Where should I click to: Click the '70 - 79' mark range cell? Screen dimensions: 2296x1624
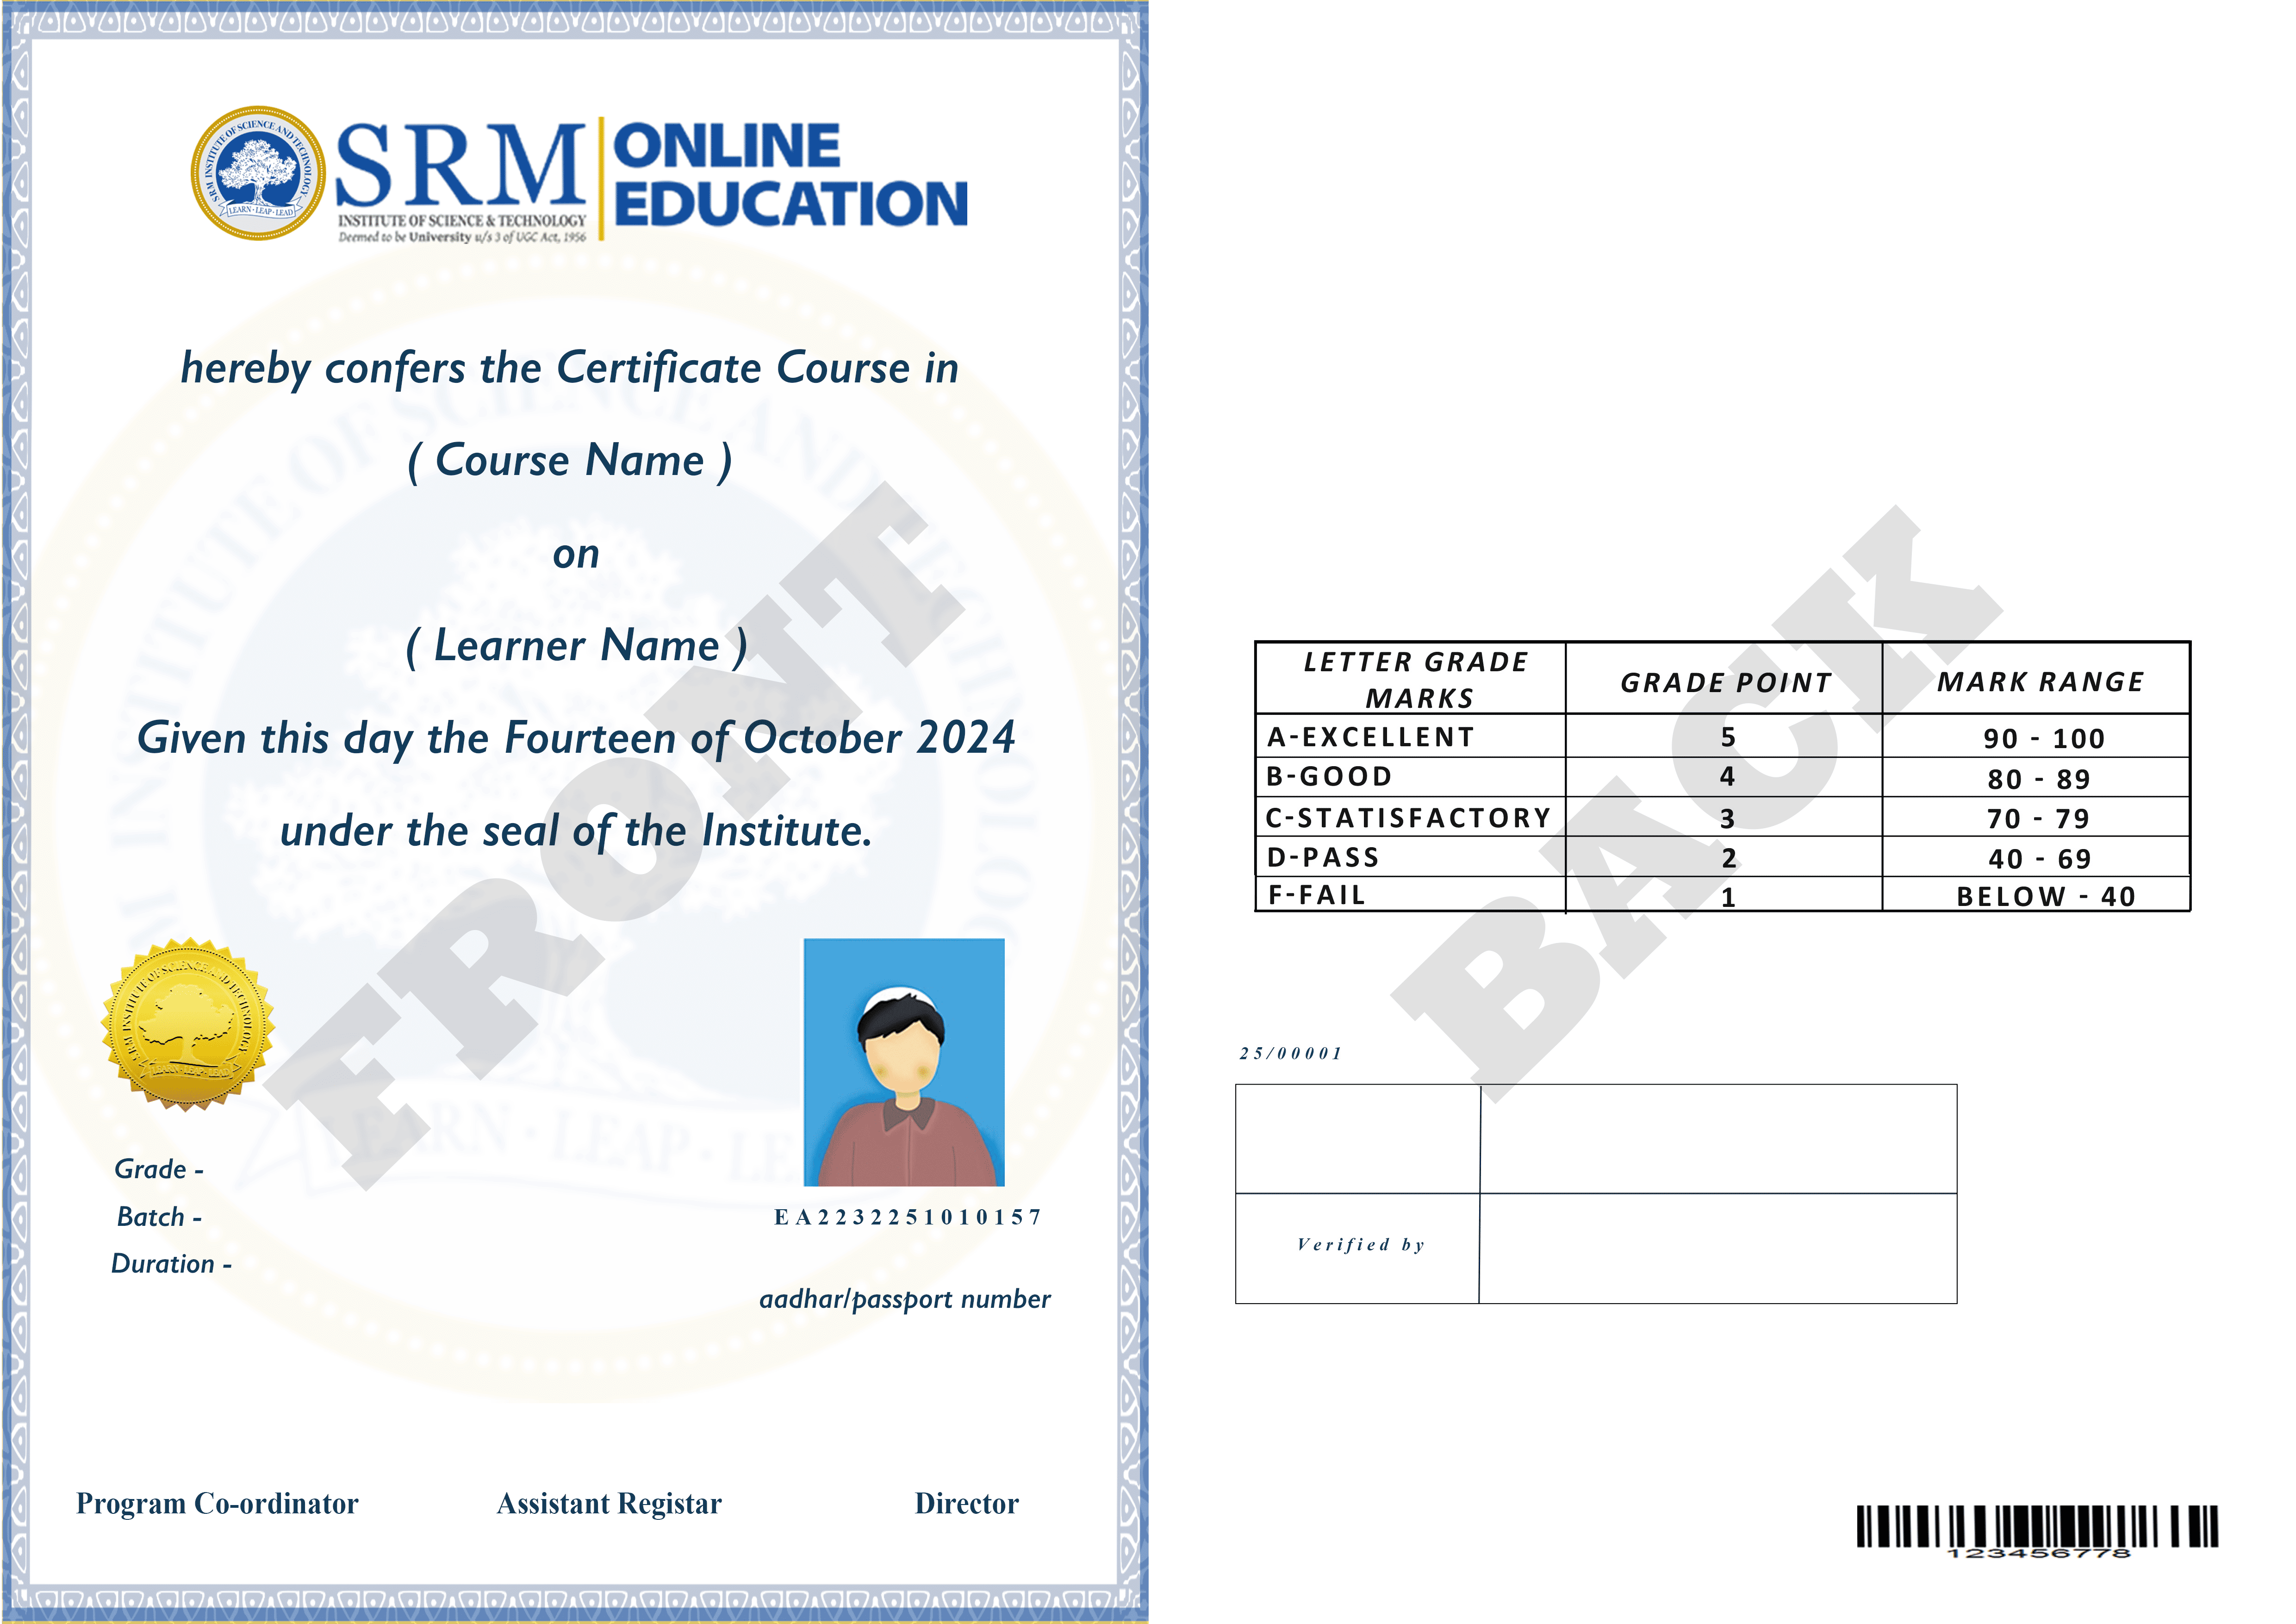(2037, 818)
